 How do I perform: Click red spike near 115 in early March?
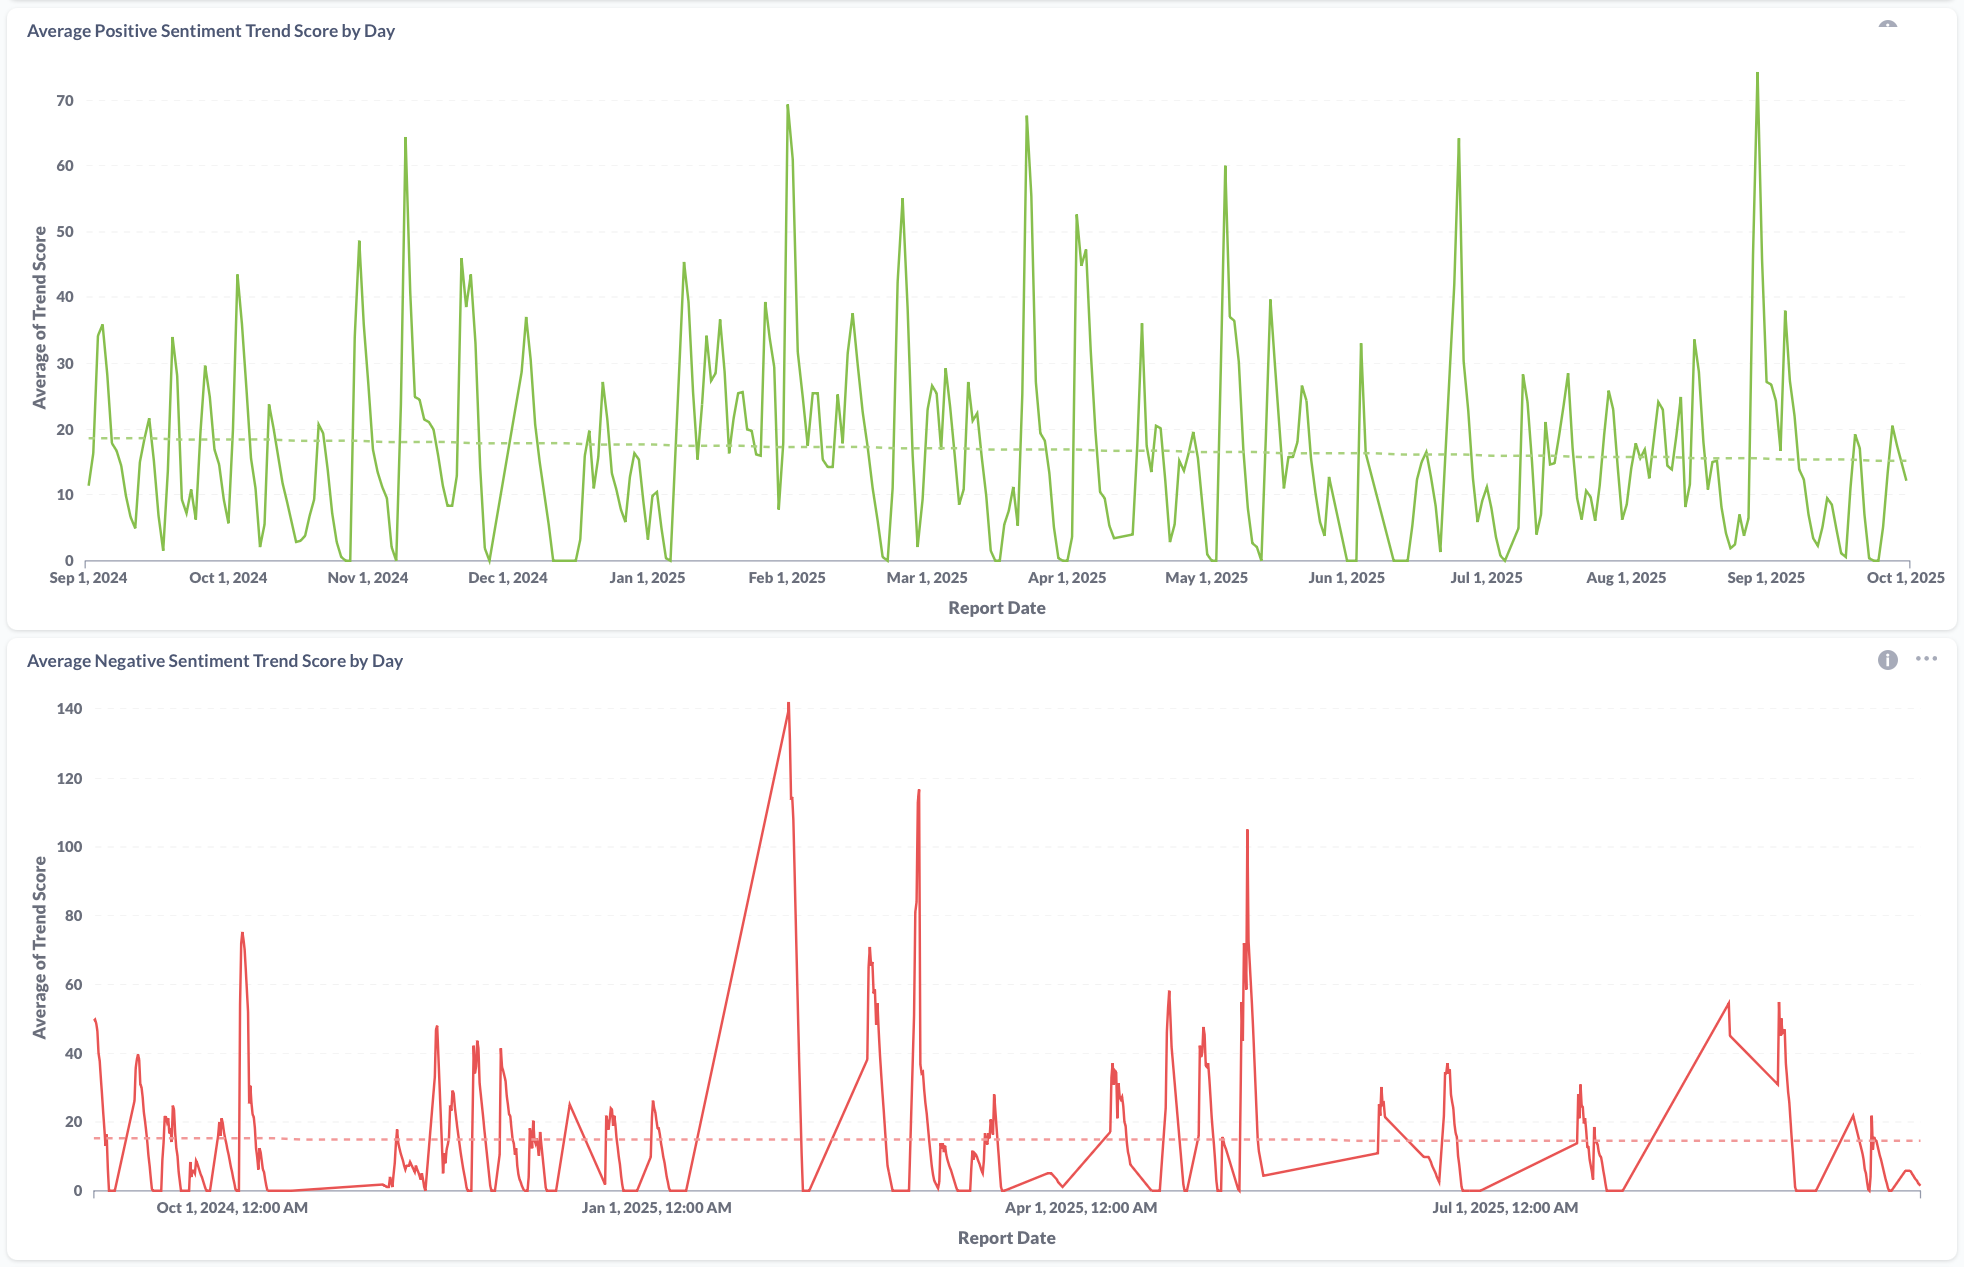[918, 793]
